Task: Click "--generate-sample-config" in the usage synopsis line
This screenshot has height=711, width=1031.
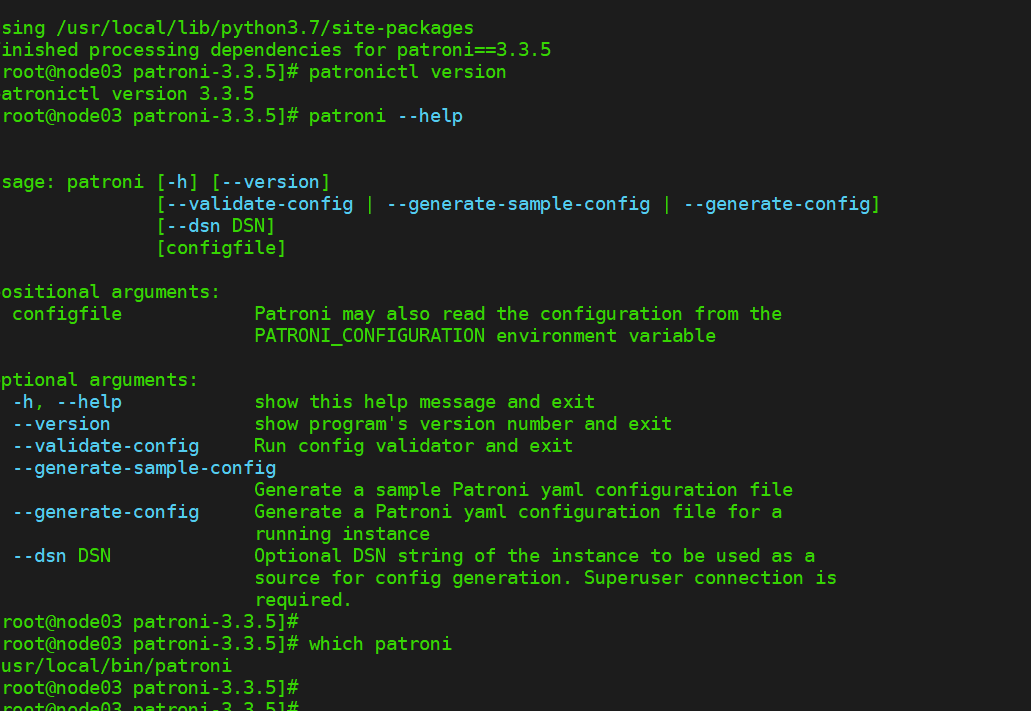Action: click(x=518, y=204)
